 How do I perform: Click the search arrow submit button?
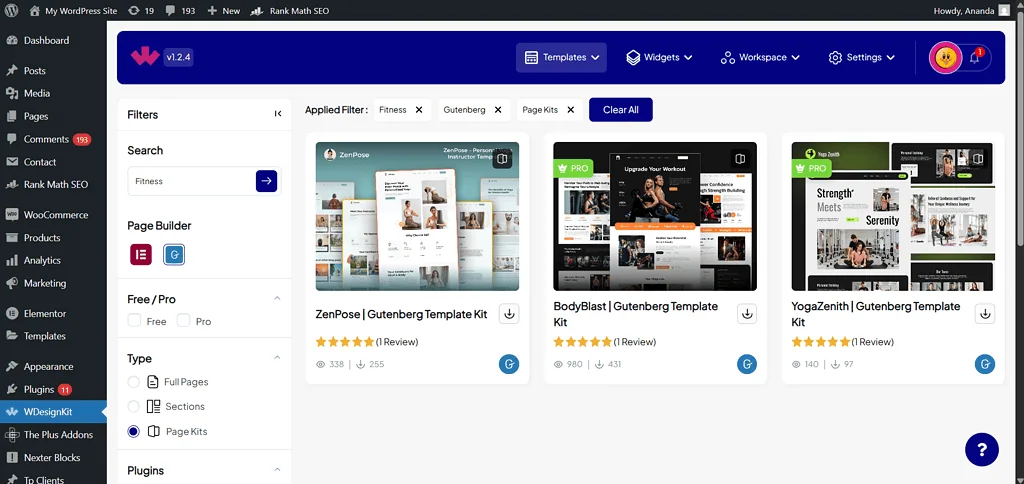[x=266, y=181]
